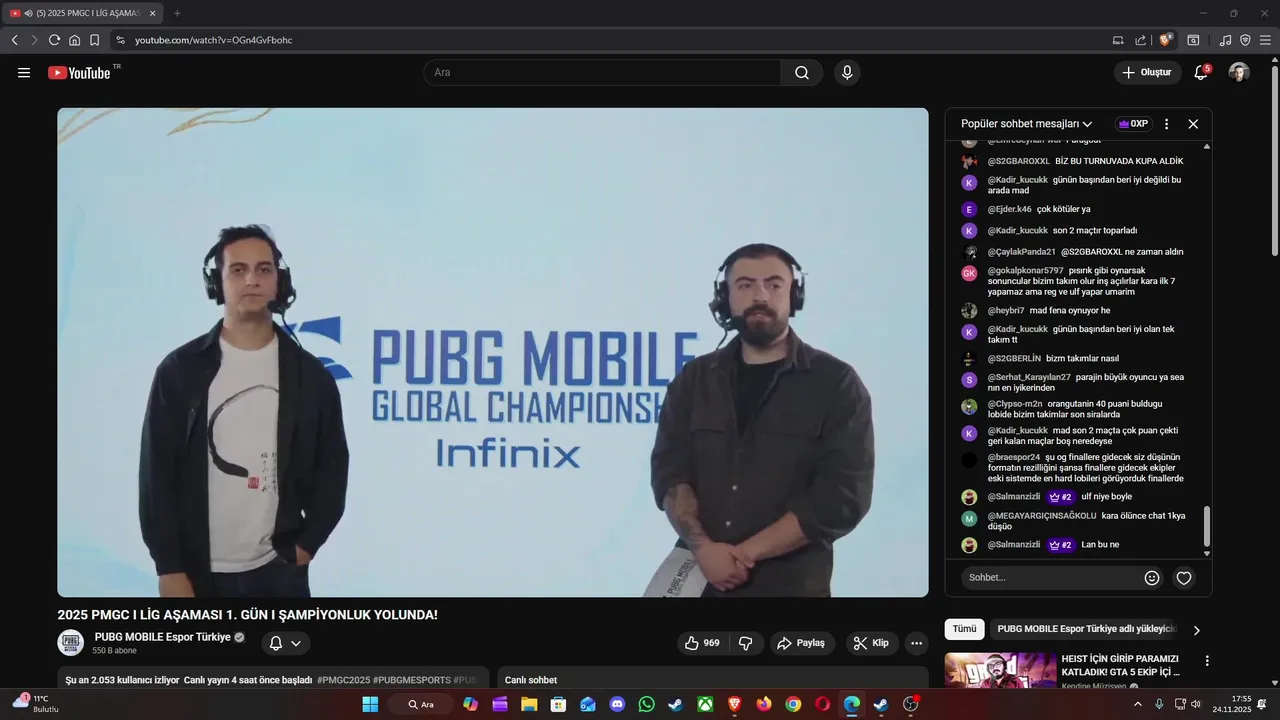
Task: Go back in browser history
Action: [x=15, y=40]
